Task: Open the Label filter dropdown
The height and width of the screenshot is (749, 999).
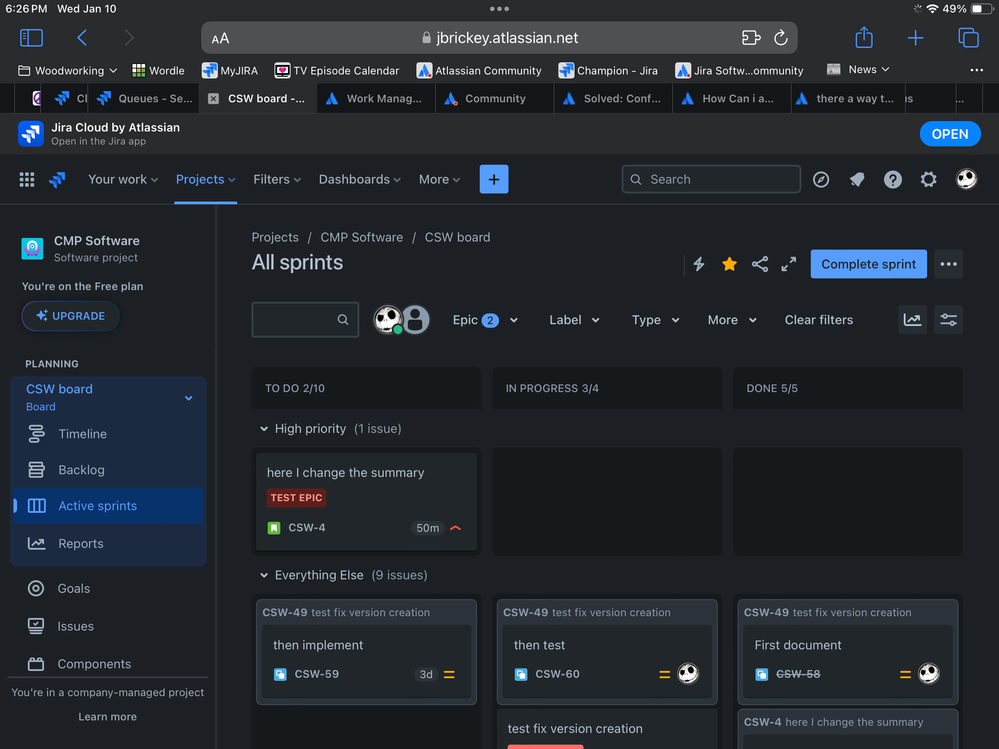Action: click(x=574, y=320)
